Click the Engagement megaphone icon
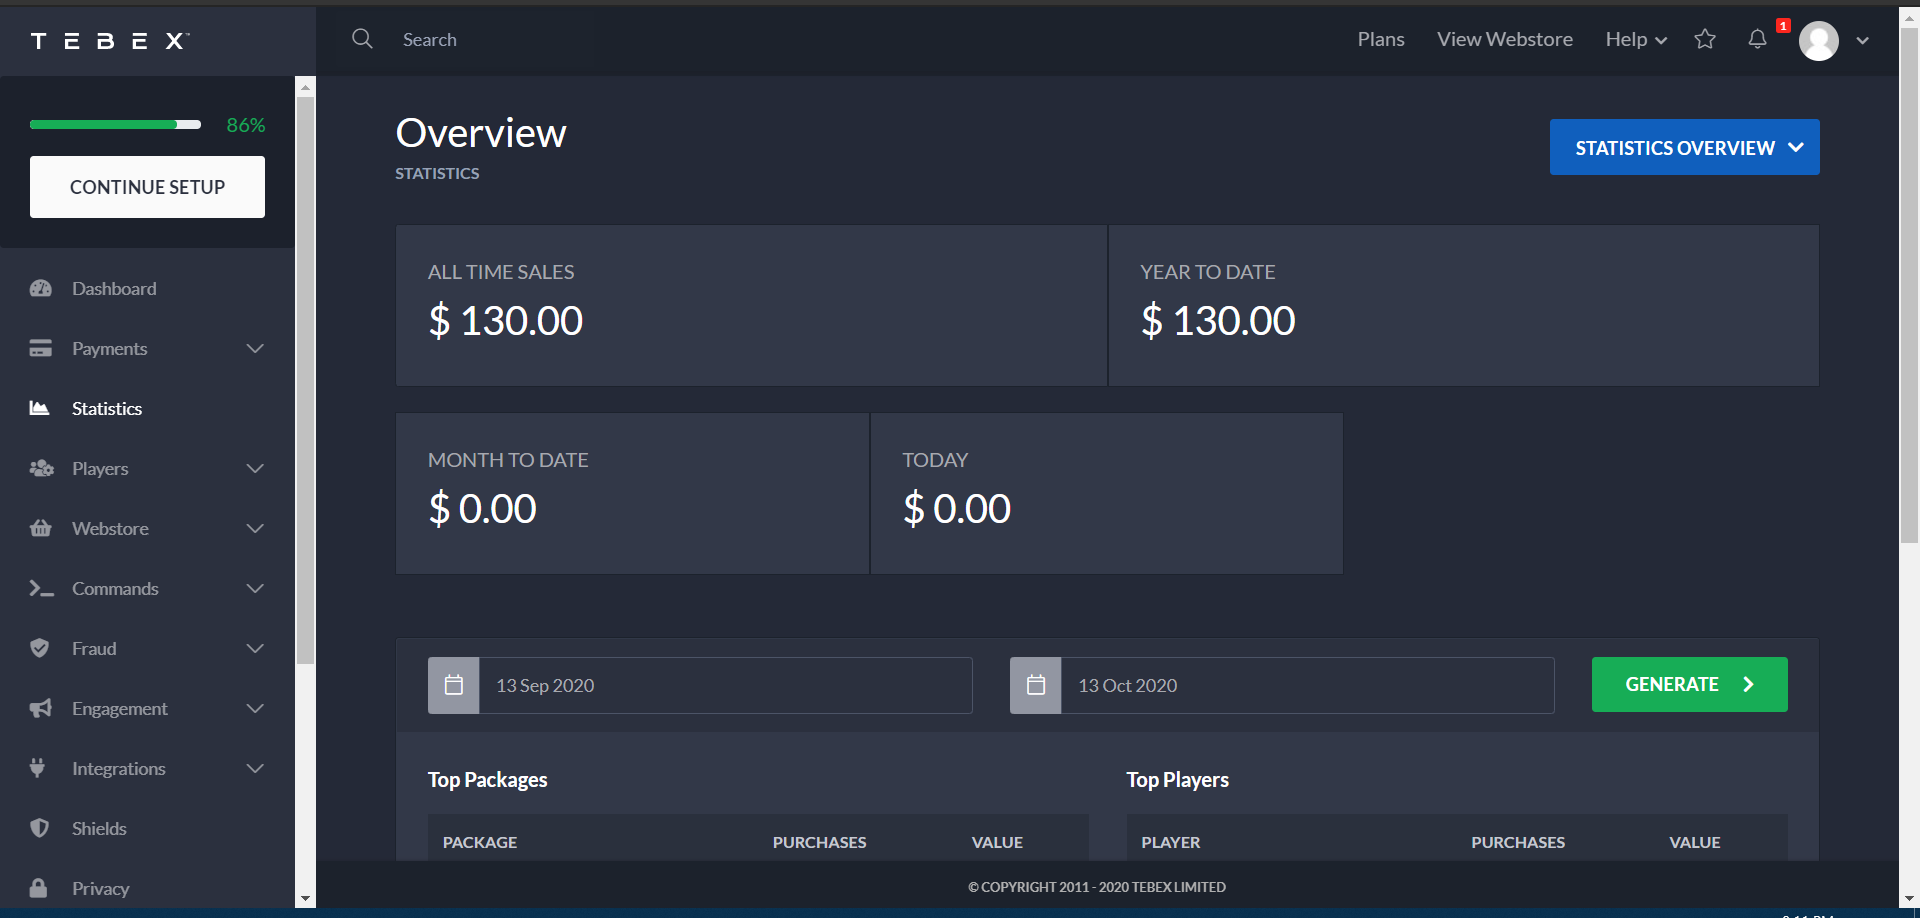The image size is (1920, 918). (41, 708)
